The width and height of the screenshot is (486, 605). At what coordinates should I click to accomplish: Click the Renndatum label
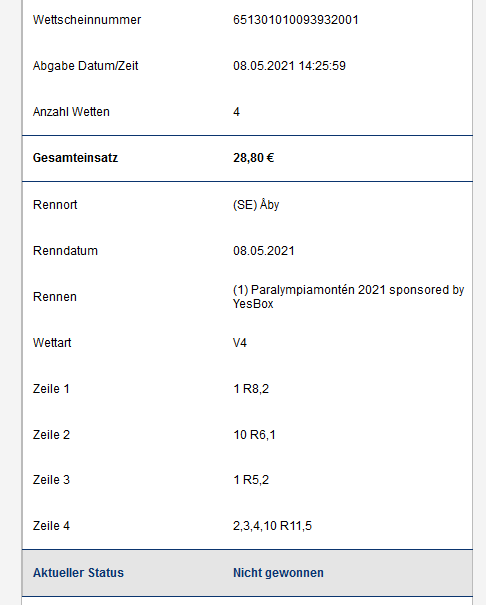pyautogui.click(x=65, y=251)
